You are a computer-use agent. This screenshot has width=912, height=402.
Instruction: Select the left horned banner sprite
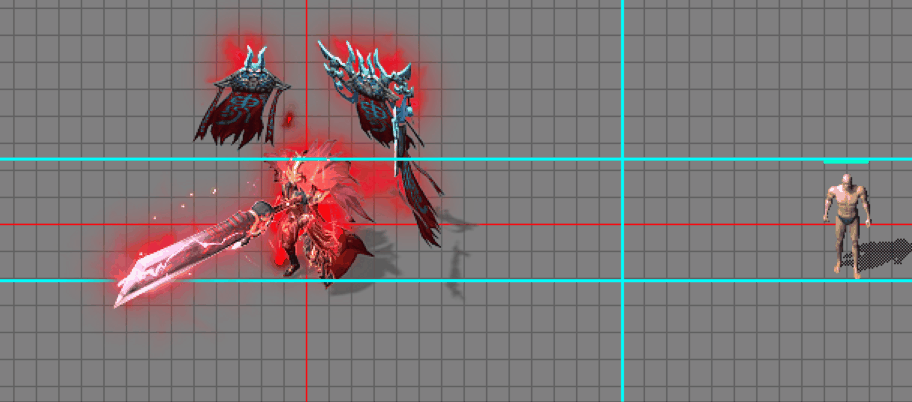point(241,100)
